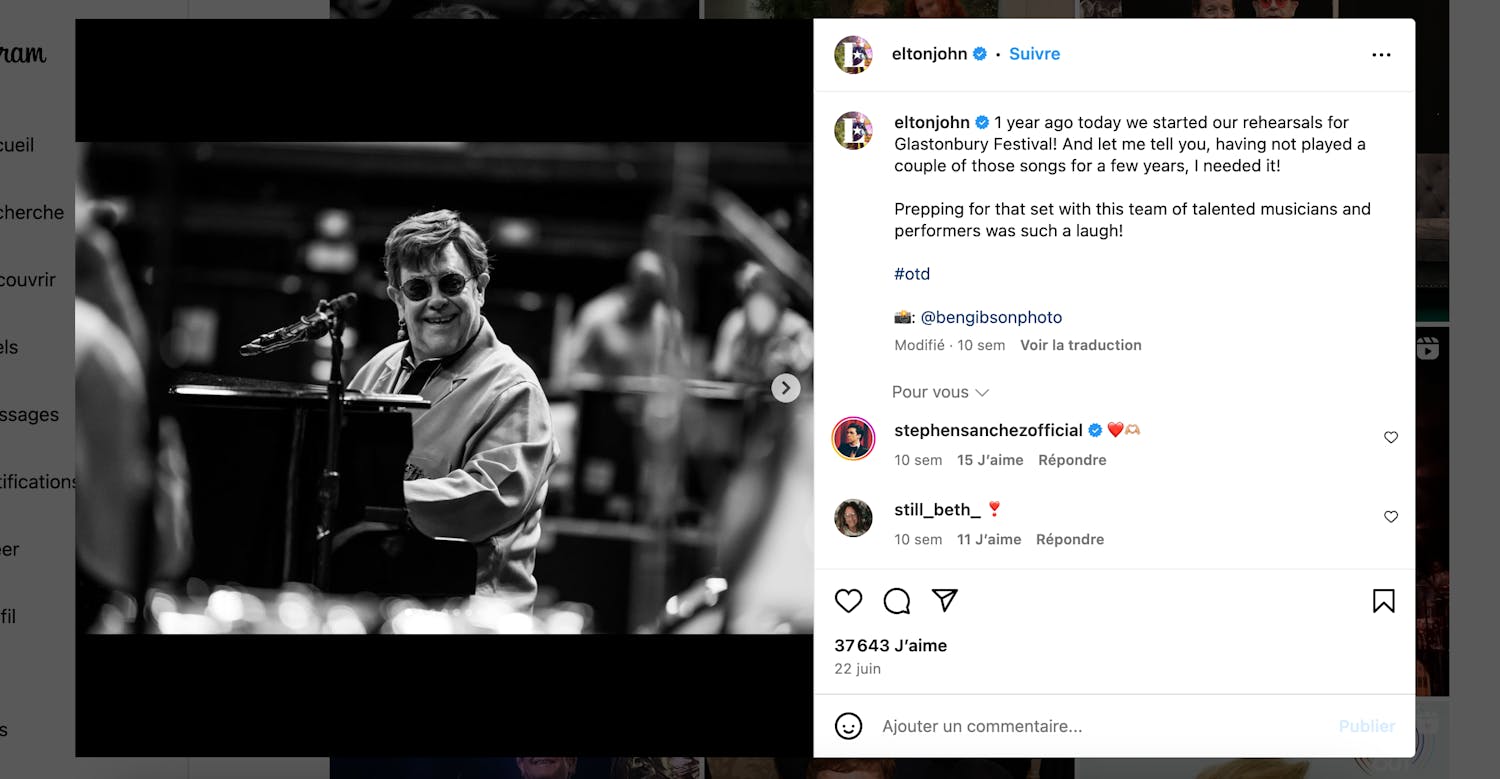View the 37 643 J'aime likes list
1500x779 pixels.
890,646
